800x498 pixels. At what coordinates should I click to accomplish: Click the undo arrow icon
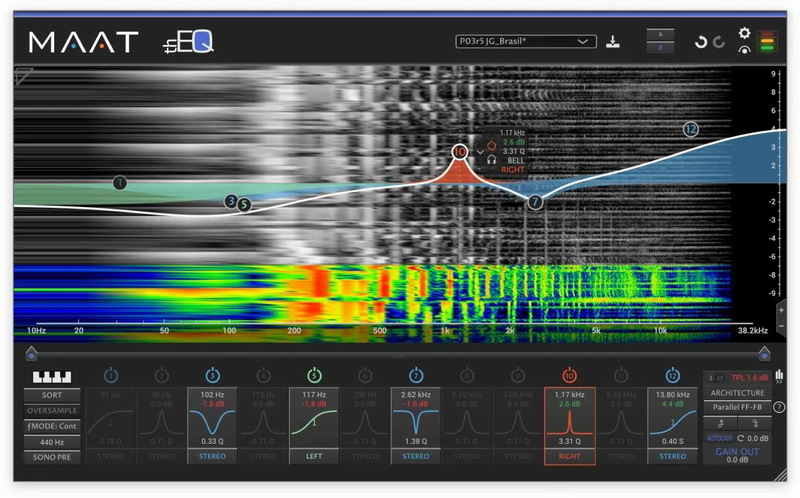tap(701, 42)
